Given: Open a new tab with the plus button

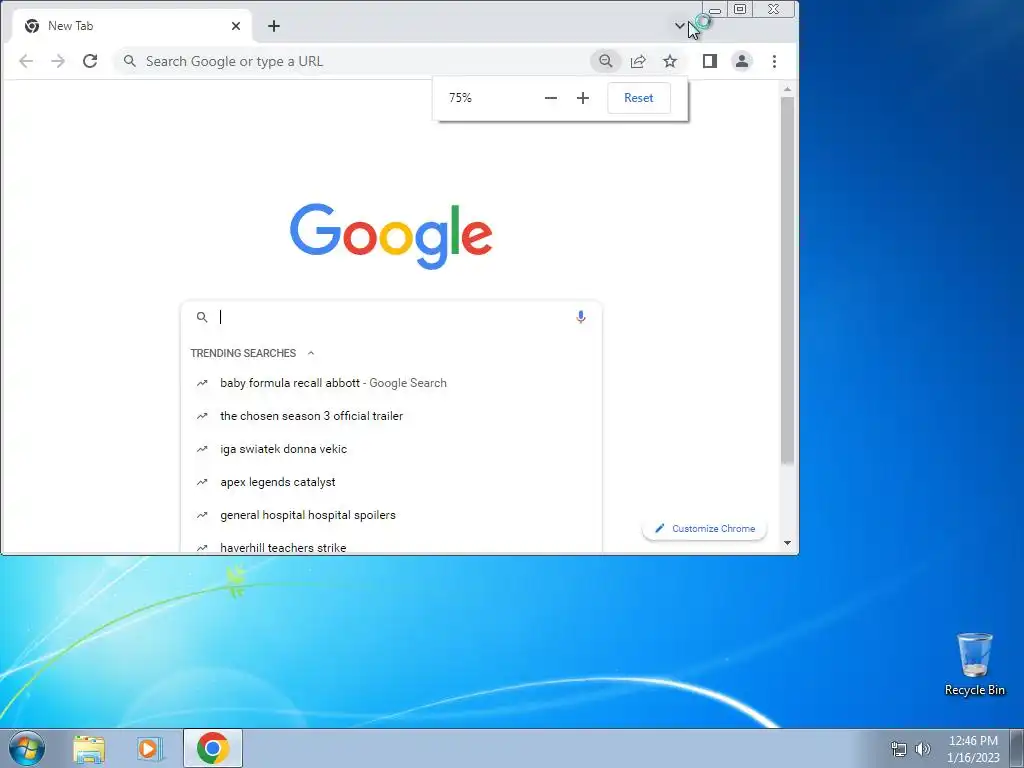Looking at the screenshot, I should [x=274, y=26].
